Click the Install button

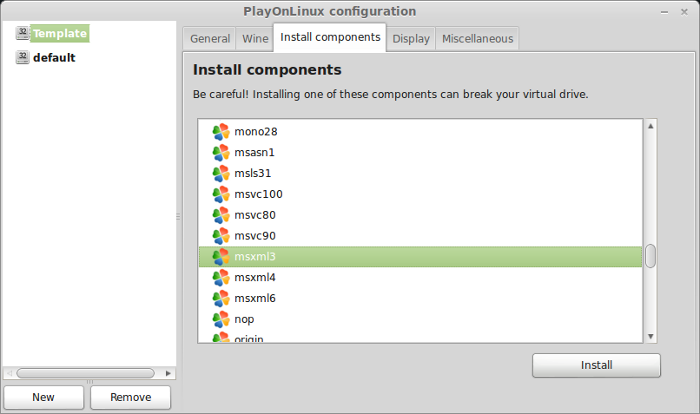[x=596, y=365]
